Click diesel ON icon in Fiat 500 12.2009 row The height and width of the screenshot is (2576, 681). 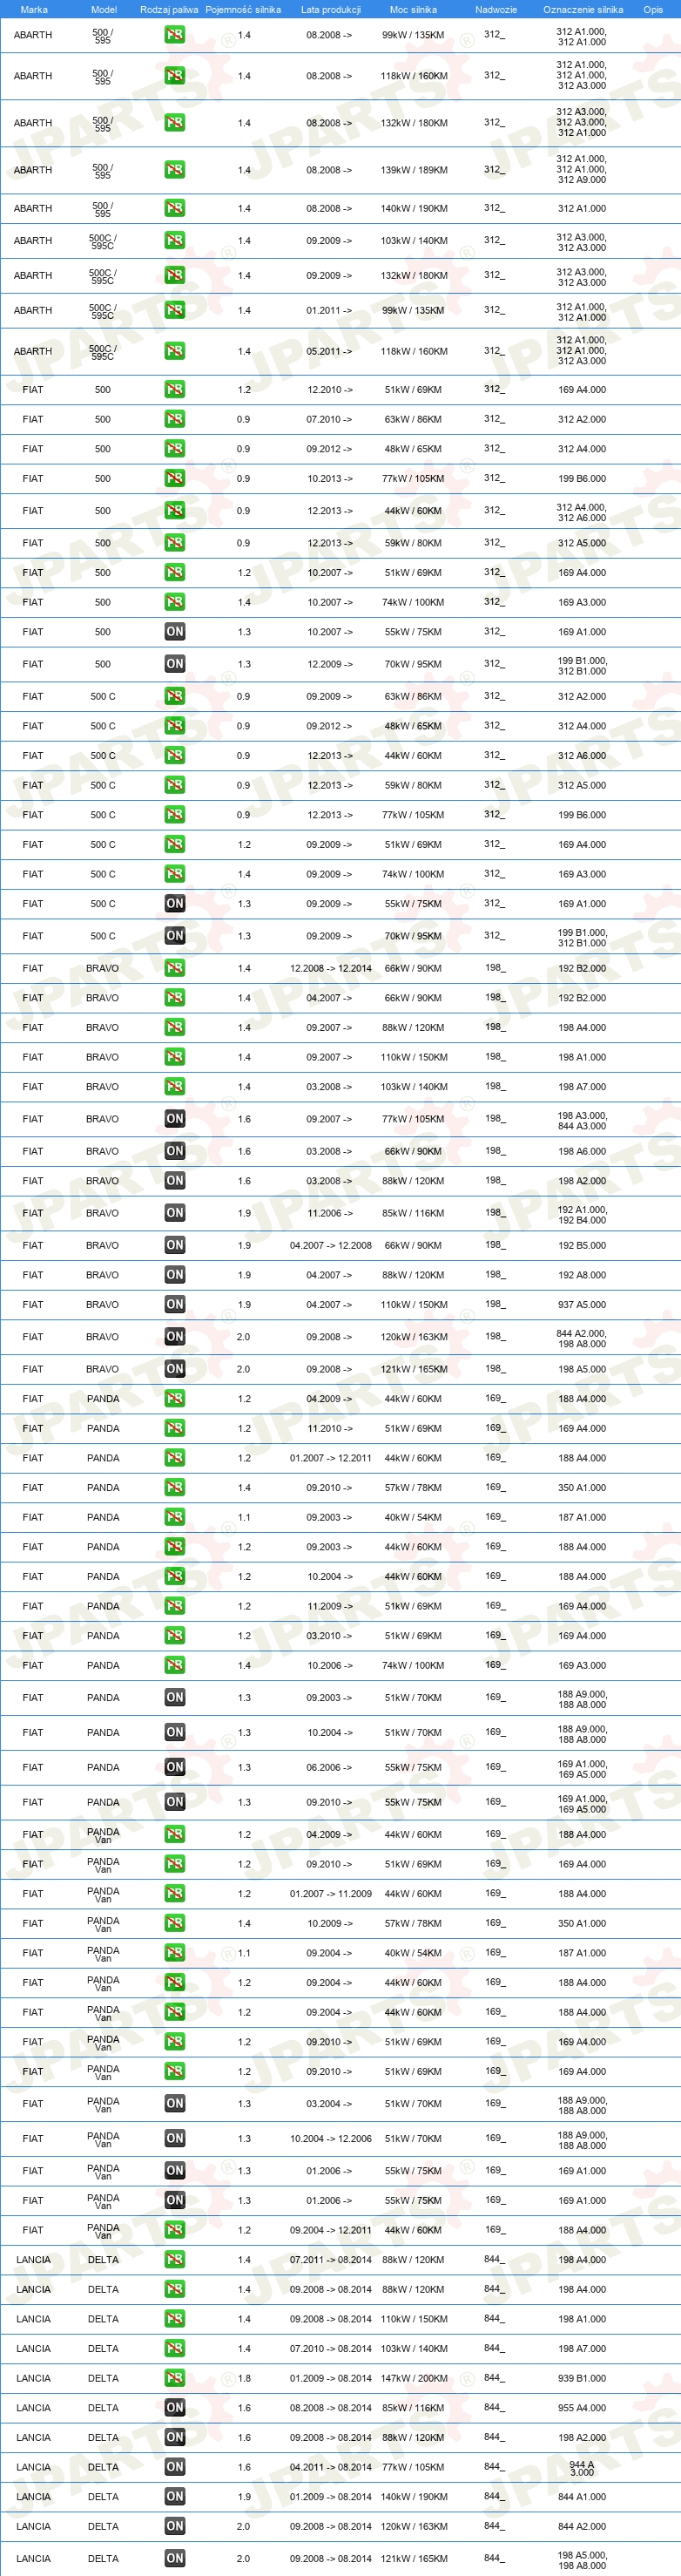coord(175,664)
